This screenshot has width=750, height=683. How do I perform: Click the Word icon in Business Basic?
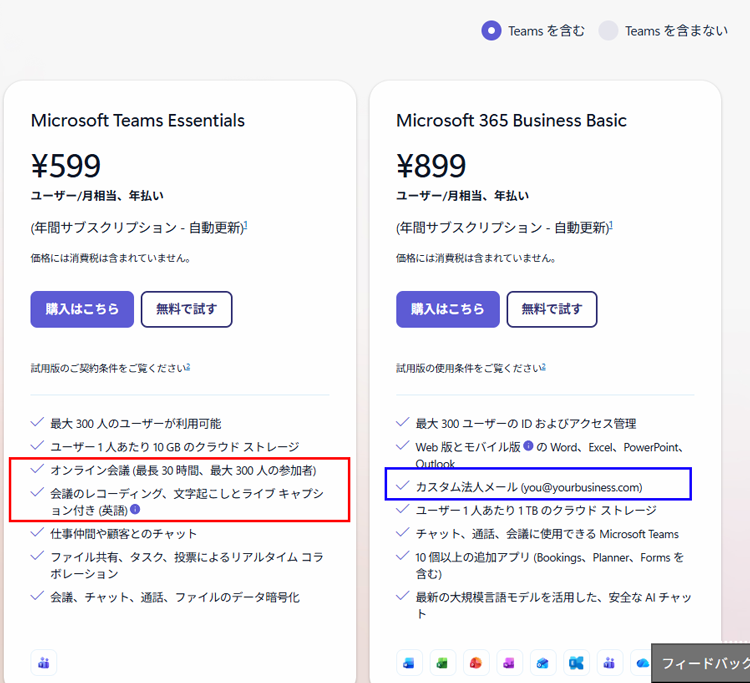pos(409,662)
